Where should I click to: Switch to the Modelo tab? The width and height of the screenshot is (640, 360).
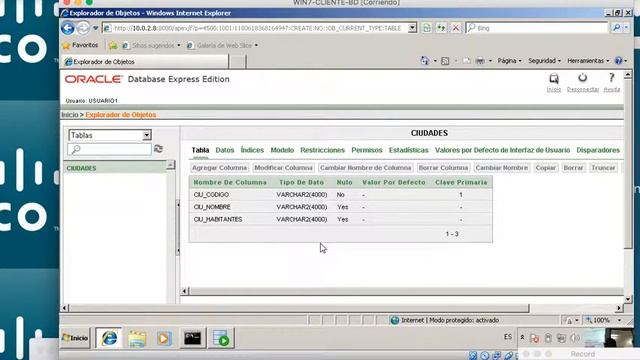tap(282, 150)
